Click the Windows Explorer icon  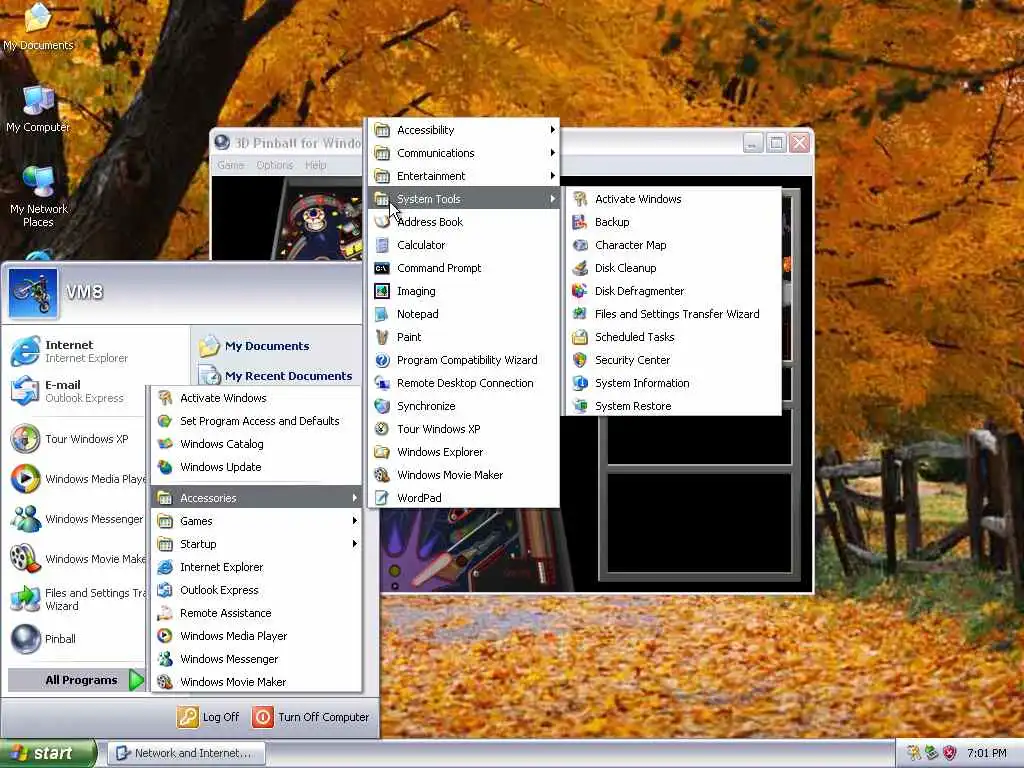pyautogui.click(x=382, y=452)
